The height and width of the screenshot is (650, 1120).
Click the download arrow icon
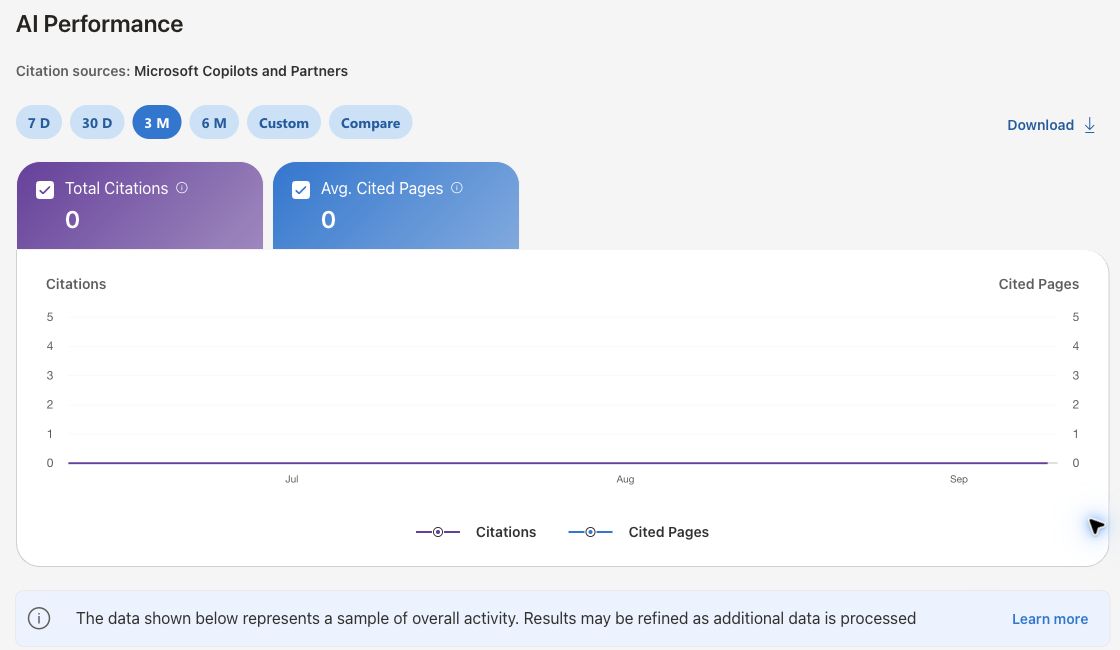1089,125
